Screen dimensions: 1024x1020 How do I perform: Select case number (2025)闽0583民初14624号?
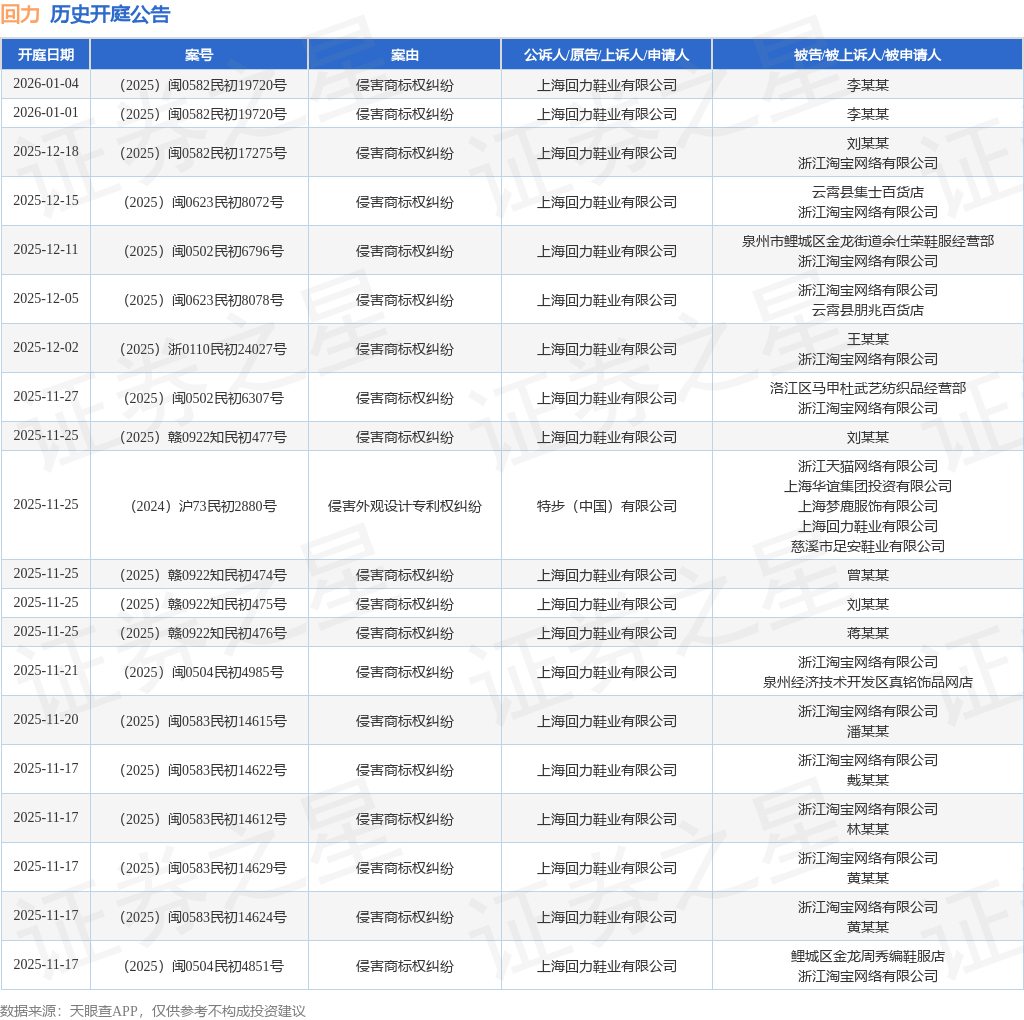tap(203, 917)
